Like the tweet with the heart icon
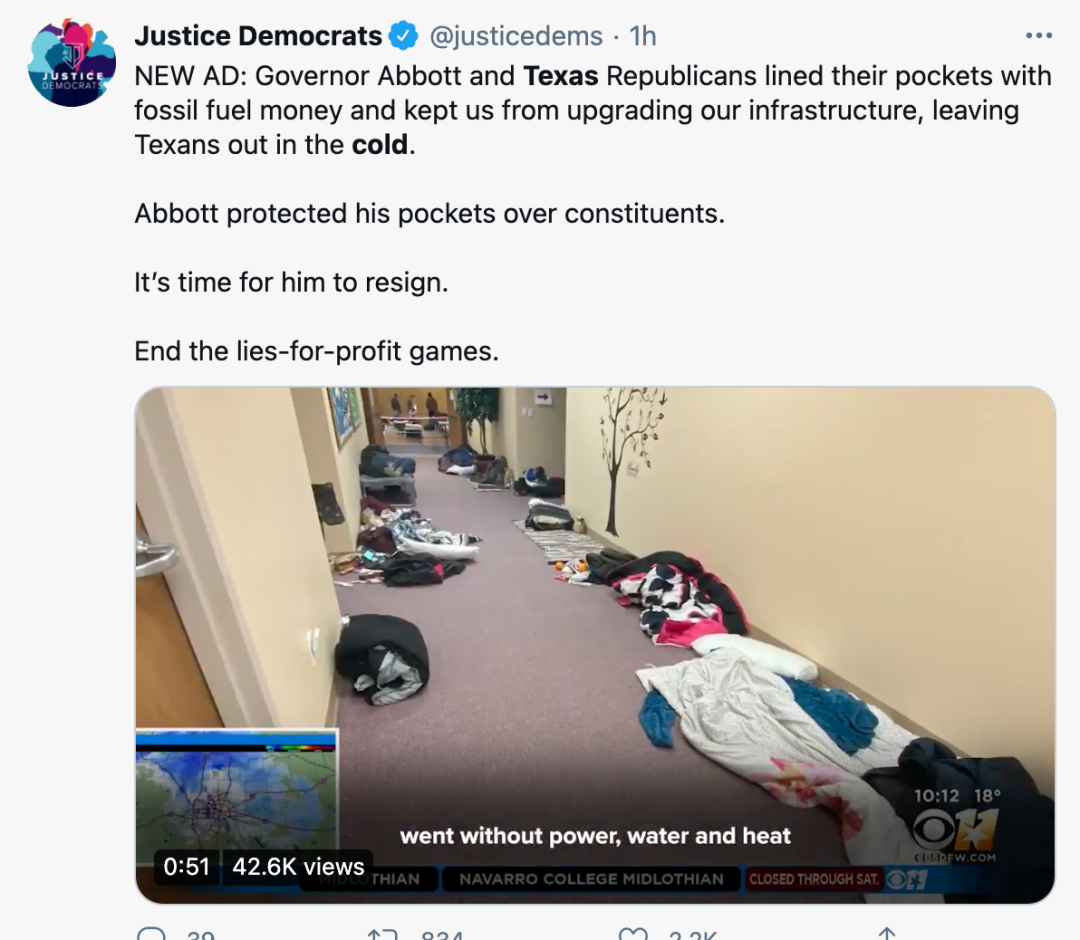Viewport: 1080px width, 940px height. (x=633, y=934)
